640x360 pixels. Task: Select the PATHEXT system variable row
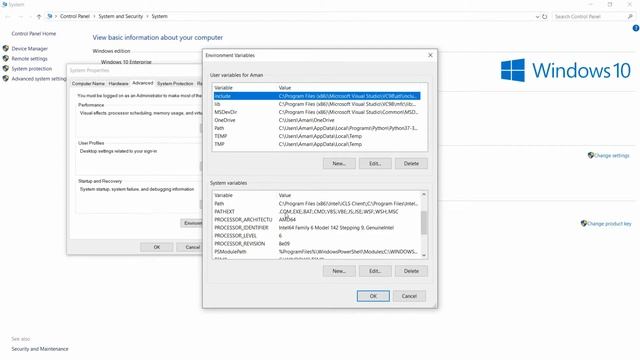click(x=317, y=211)
